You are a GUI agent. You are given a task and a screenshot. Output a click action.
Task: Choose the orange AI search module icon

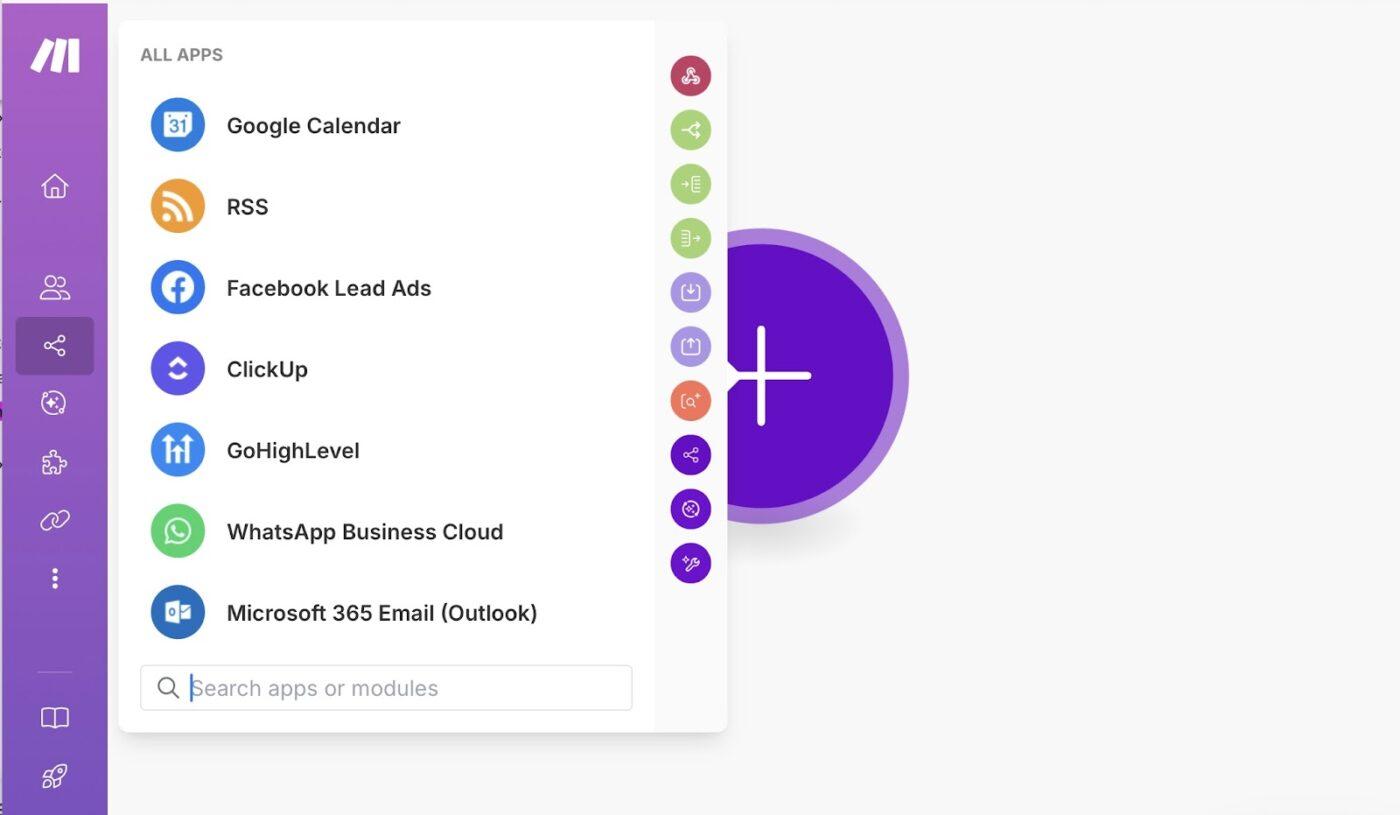[690, 401]
